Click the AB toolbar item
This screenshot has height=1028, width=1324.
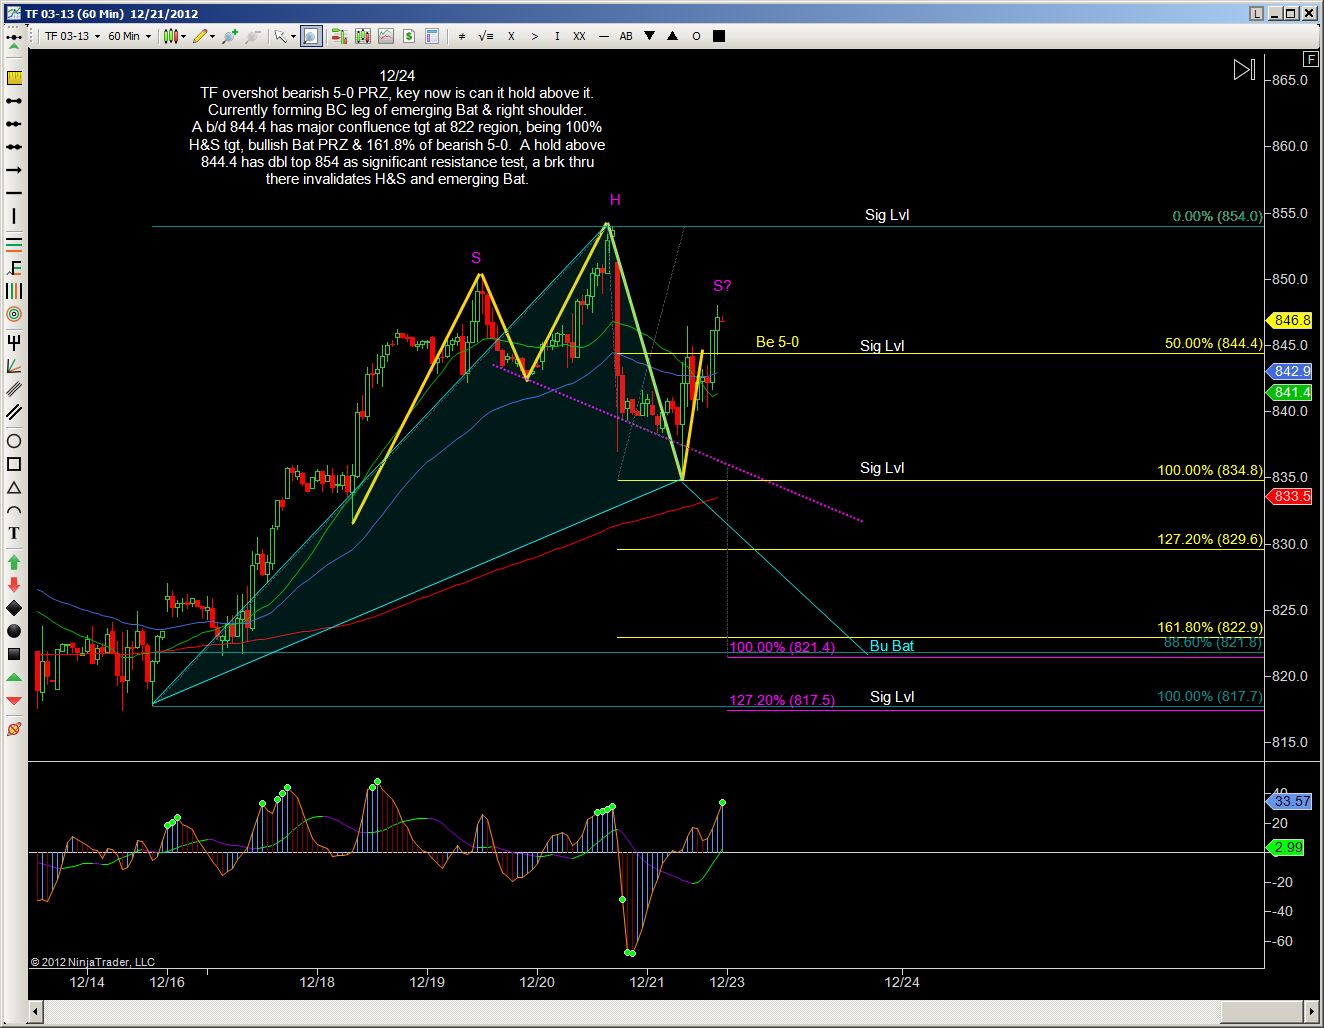[x=626, y=36]
